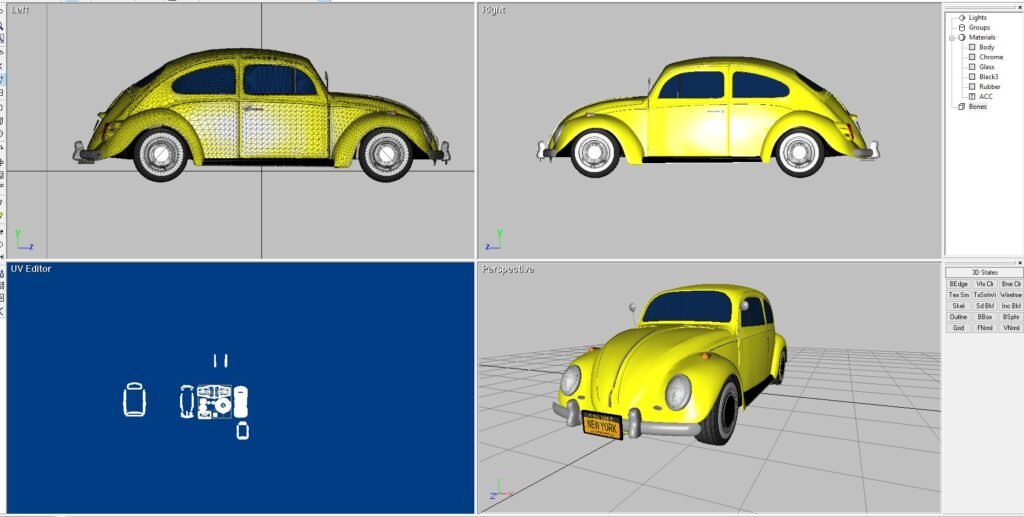The image size is (1024, 517).
Task: Click the New York license plate
Action: (602, 426)
